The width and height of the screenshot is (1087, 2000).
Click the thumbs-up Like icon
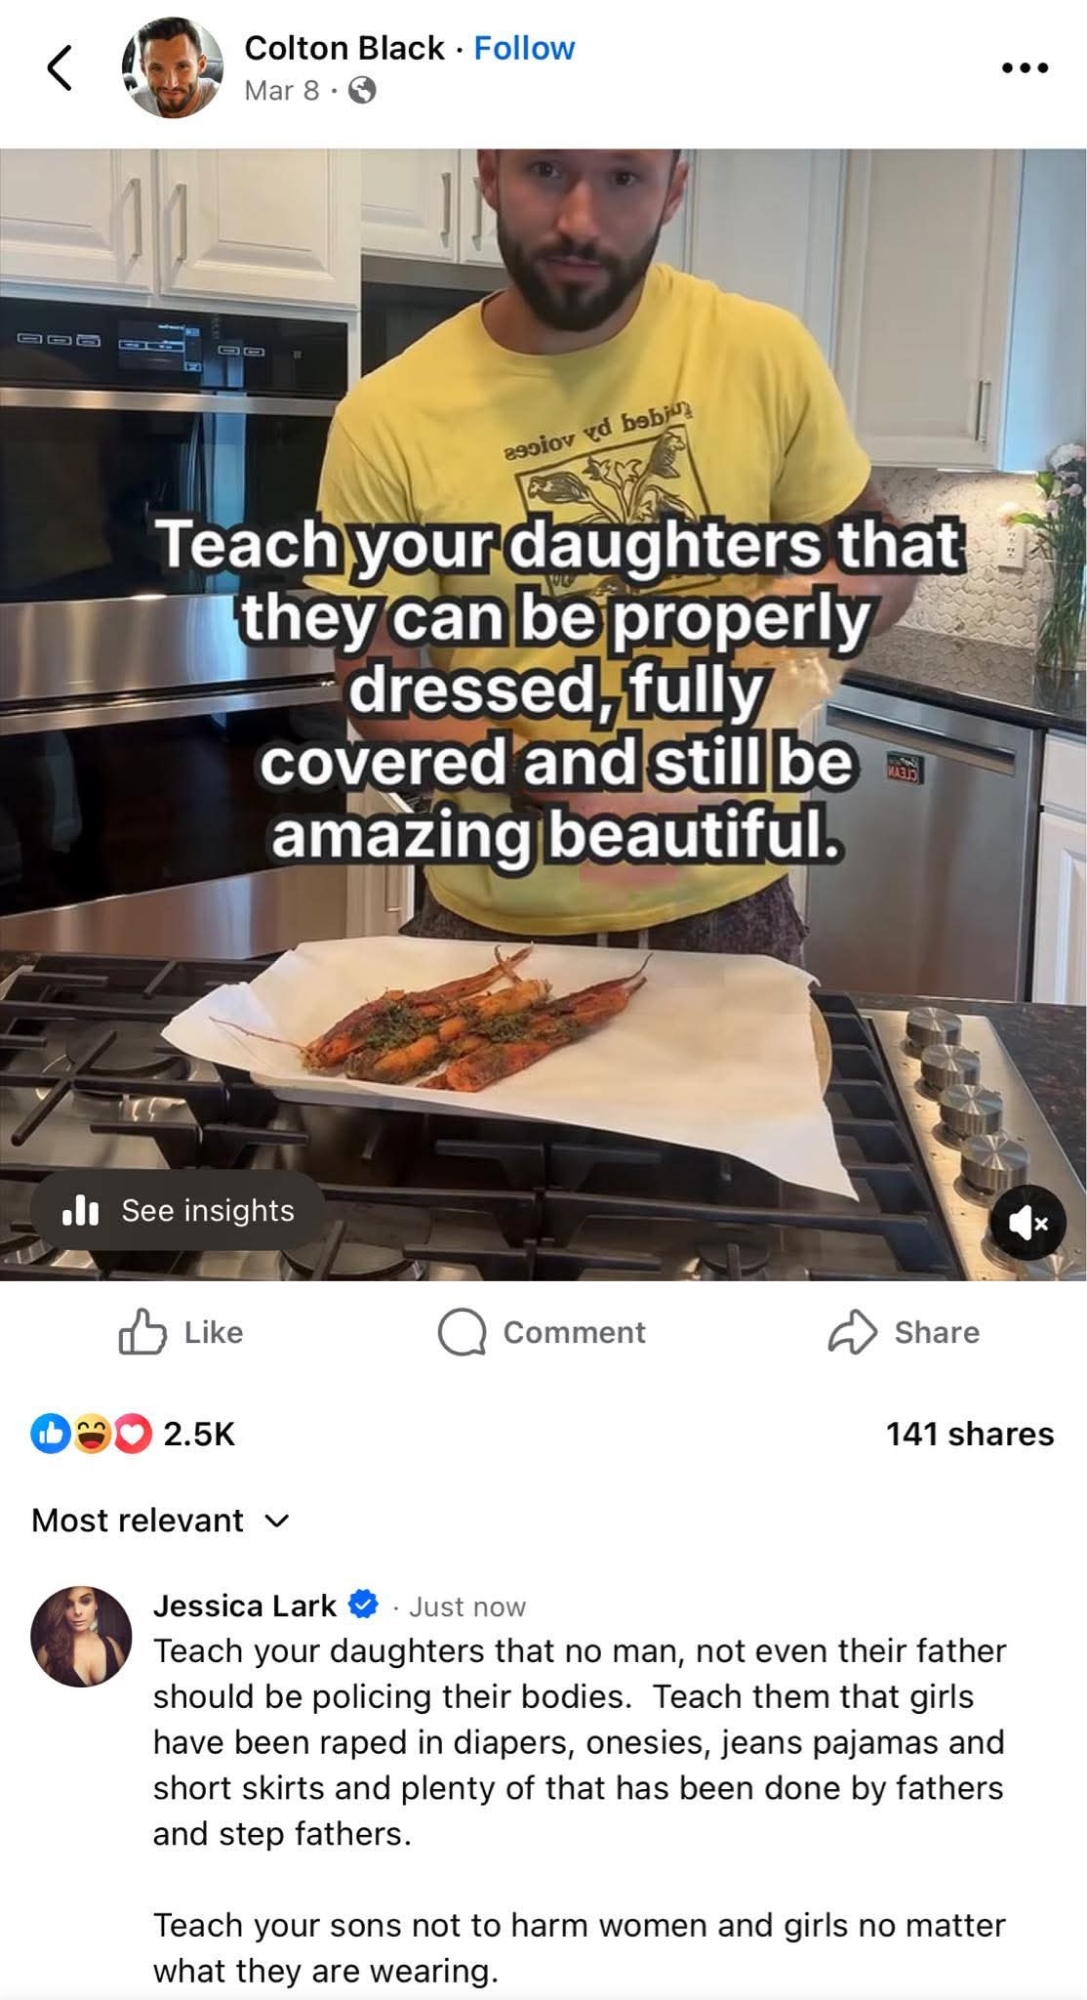click(142, 1332)
